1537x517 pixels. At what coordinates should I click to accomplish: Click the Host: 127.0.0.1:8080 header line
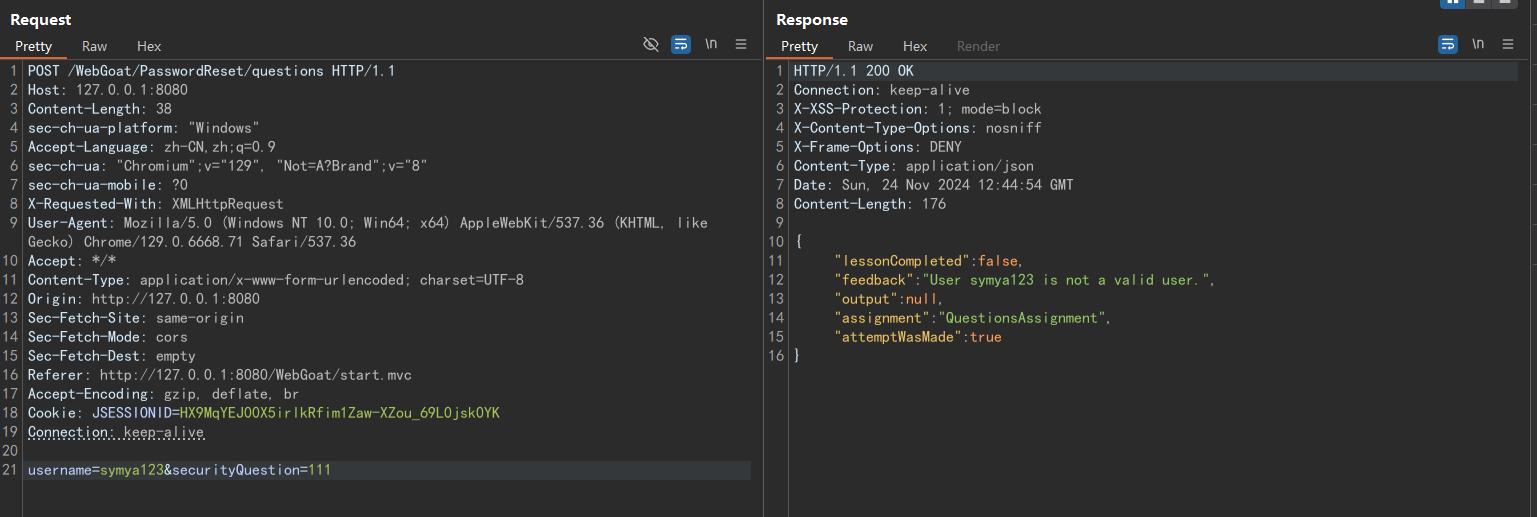point(107,90)
